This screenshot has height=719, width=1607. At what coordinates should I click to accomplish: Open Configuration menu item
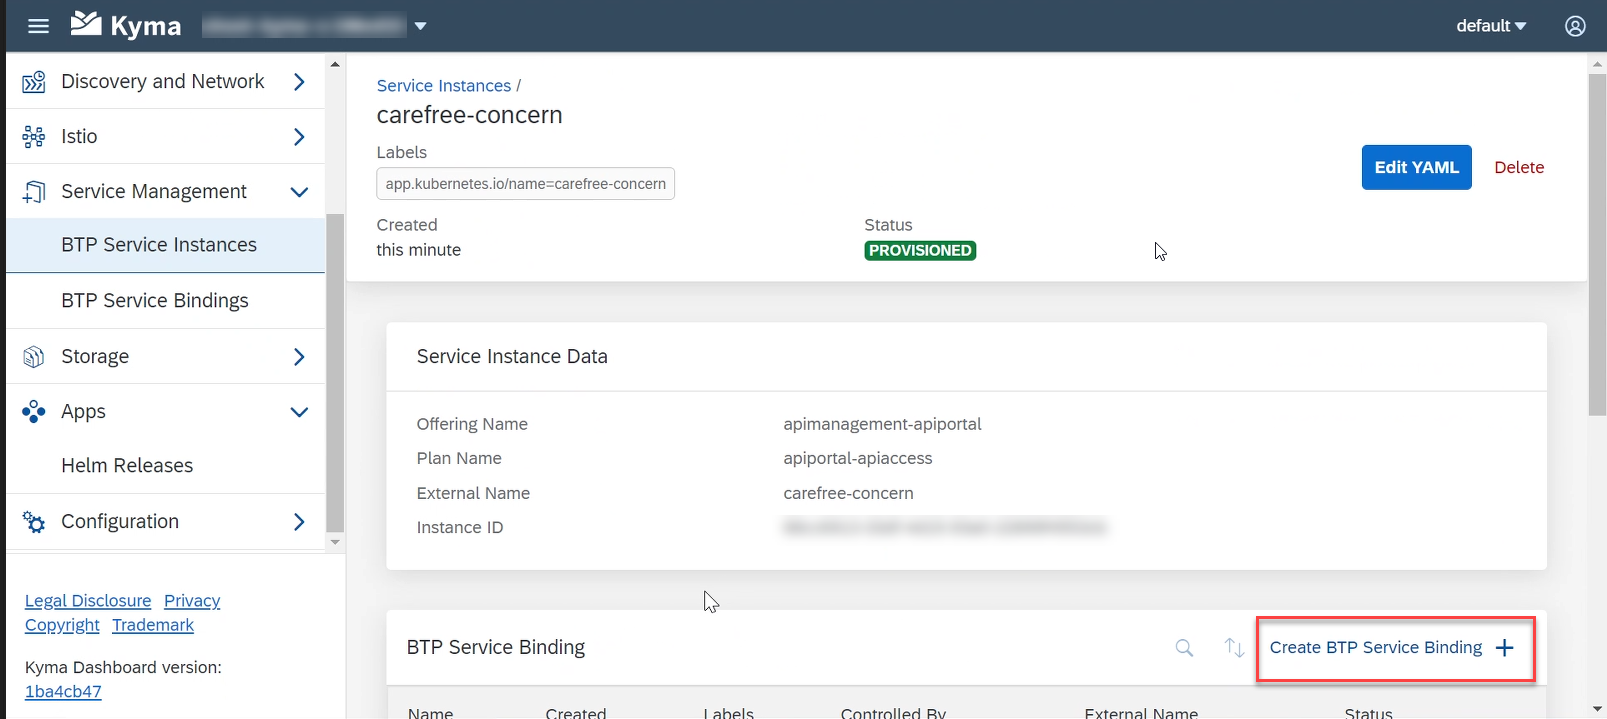coord(166,522)
